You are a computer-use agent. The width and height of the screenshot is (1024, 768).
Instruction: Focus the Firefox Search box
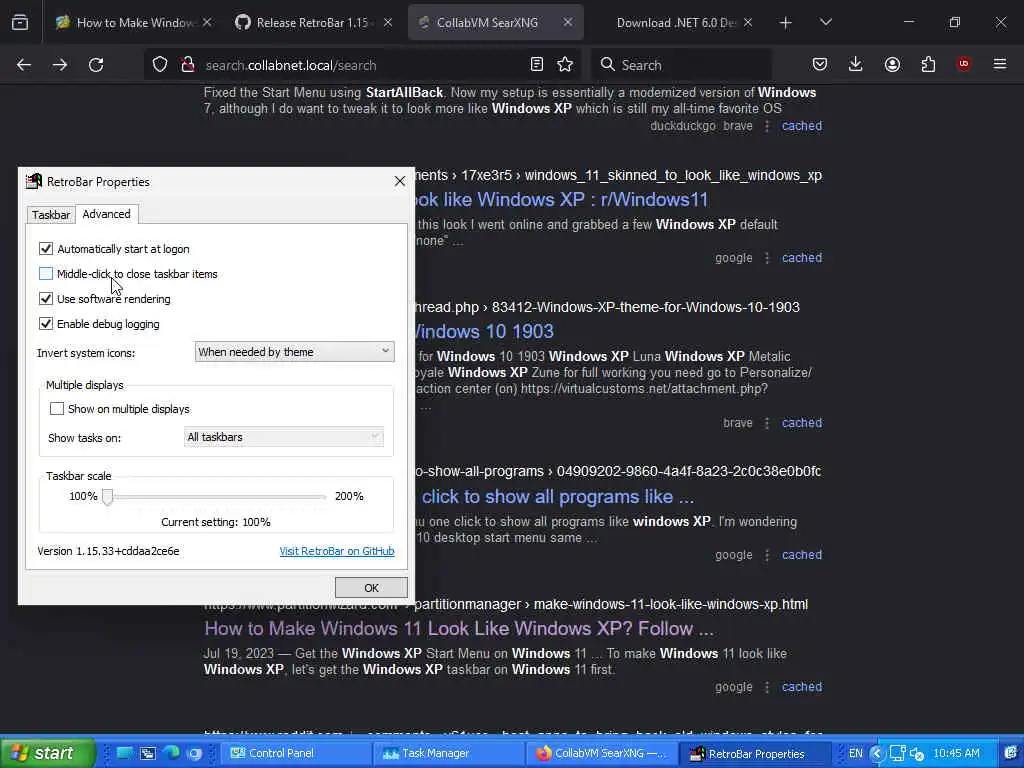[682, 65]
